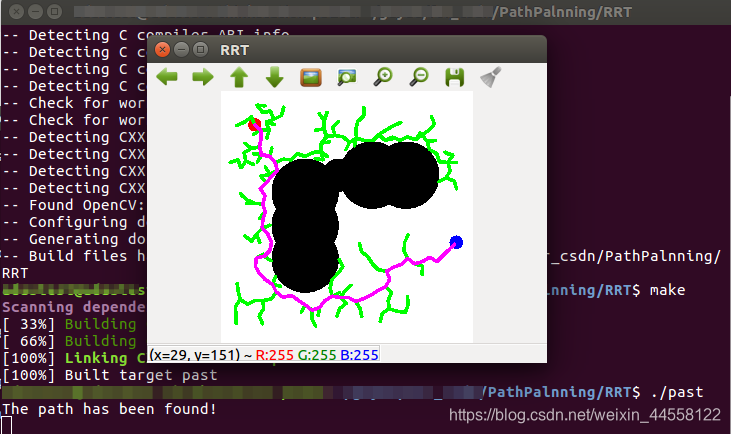Pan image right with the right arrow
This screenshot has width=731, height=434.
[x=203, y=77]
